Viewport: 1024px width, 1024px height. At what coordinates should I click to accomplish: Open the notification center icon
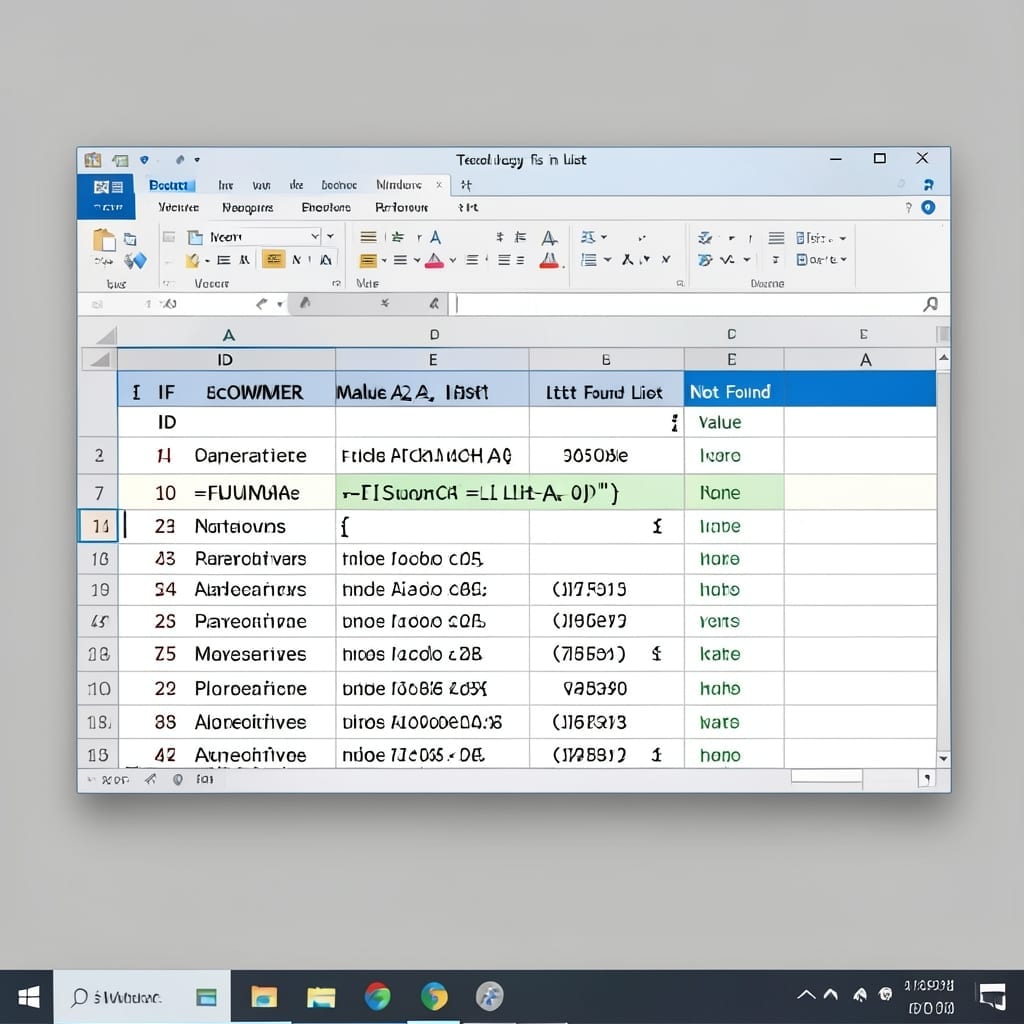tap(993, 997)
